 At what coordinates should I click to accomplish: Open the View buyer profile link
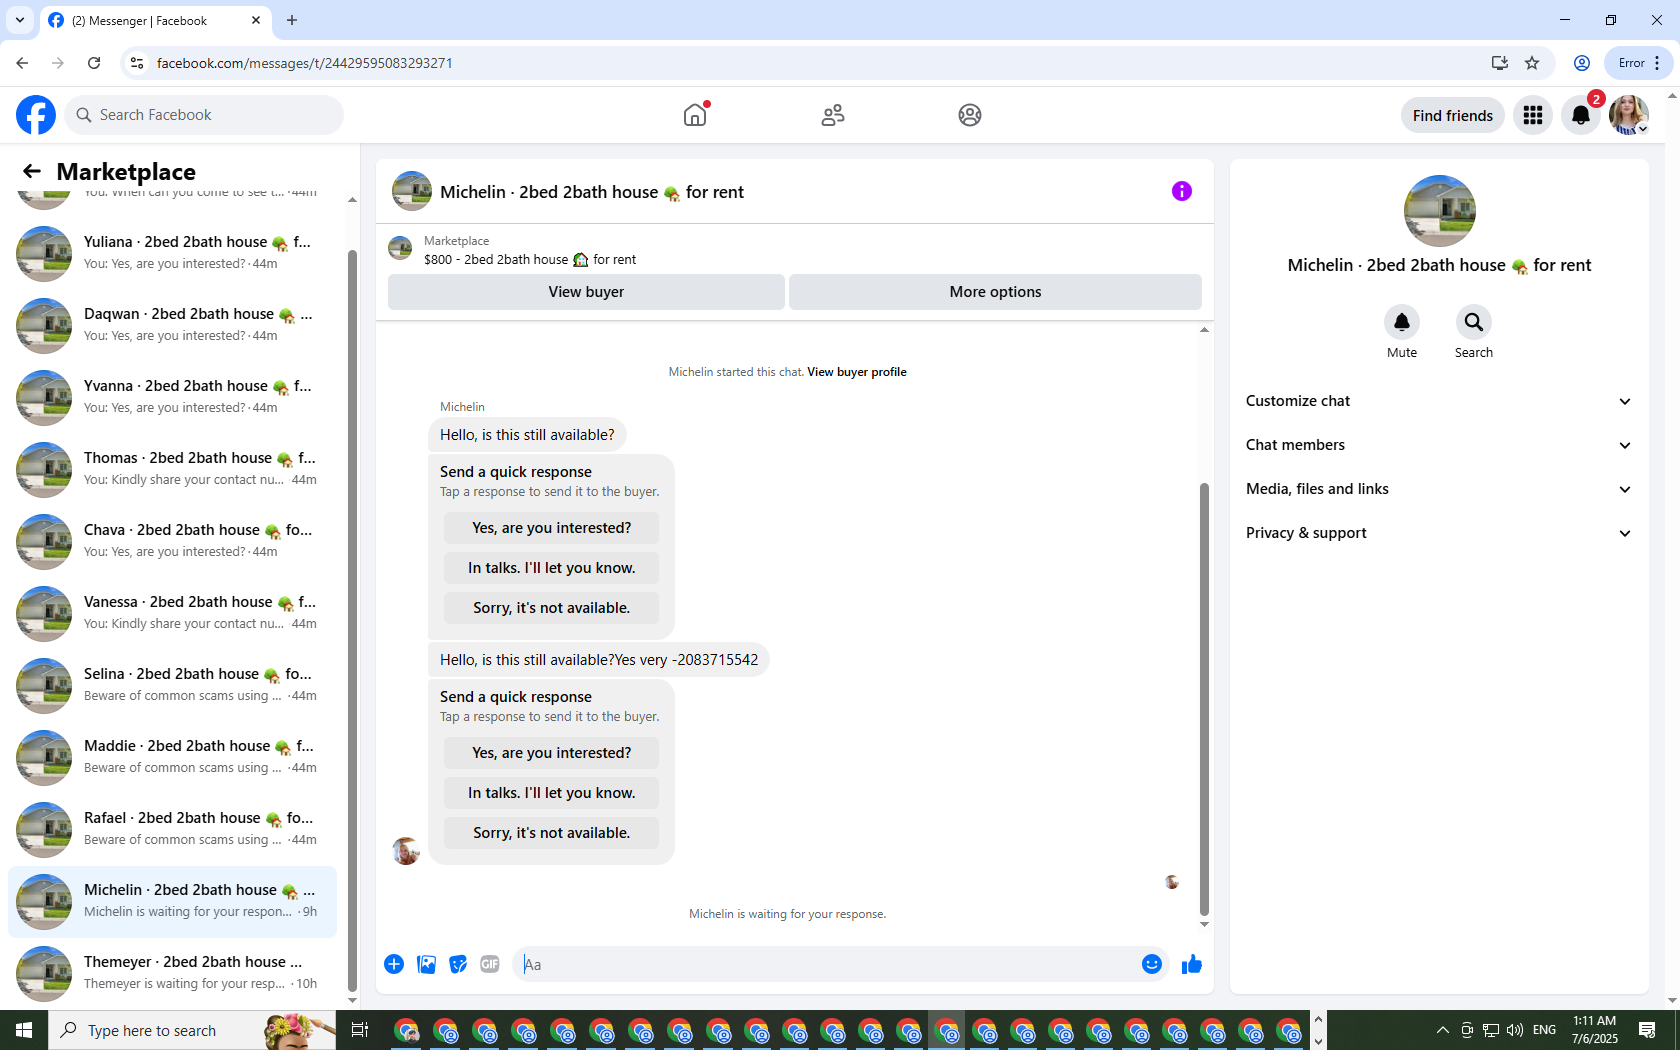857,372
